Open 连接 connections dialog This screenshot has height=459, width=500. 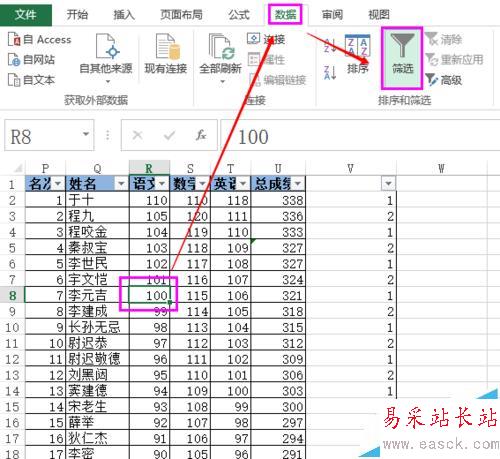point(266,39)
